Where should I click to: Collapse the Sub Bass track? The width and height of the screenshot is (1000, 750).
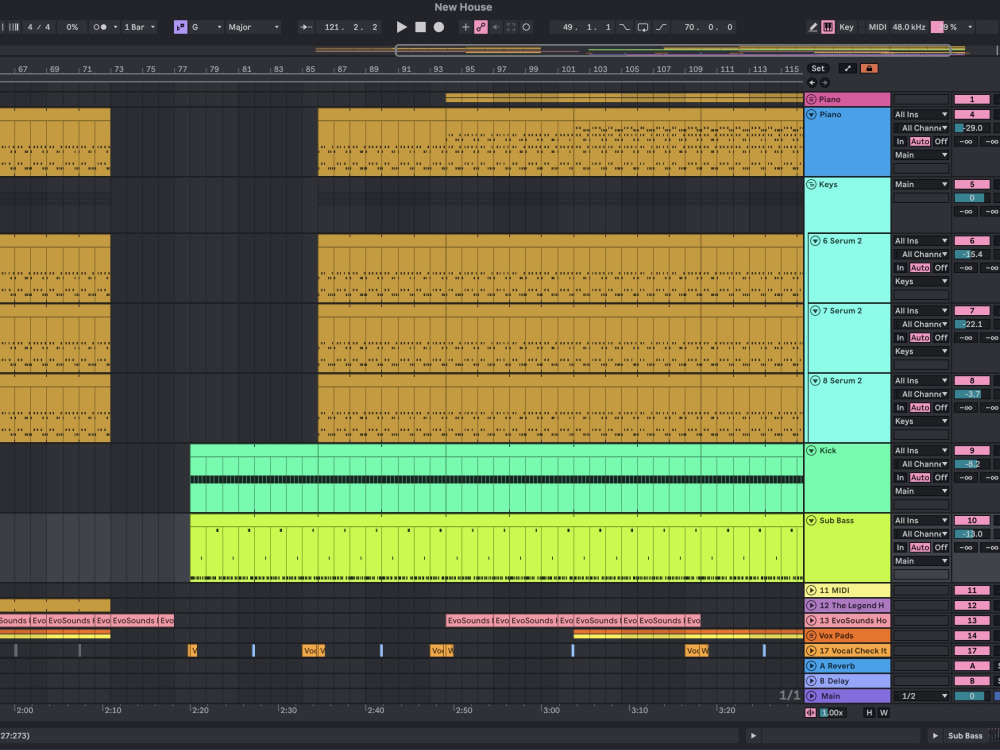coord(811,520)
